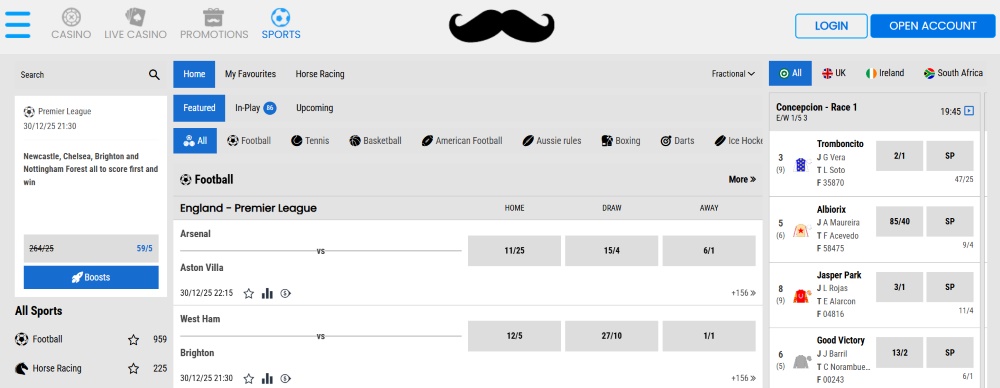Viewport: 1000px width, 388px height.
Task: Switch to My Favourites tab
Action: [x=251, y=74]
